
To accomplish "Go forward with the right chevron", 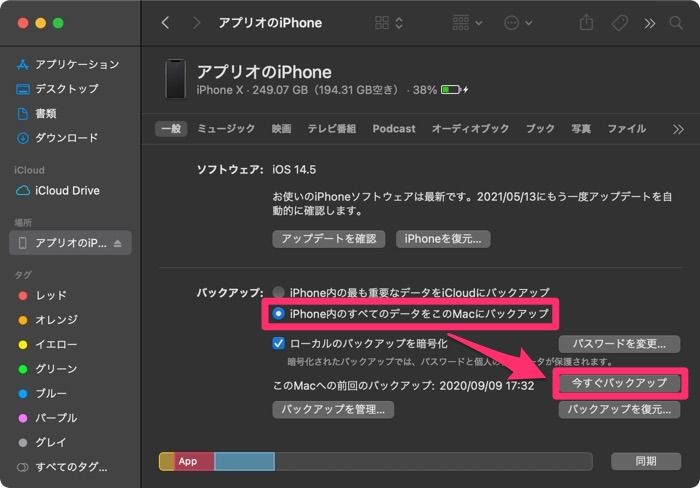I will pyautogui.click(x=196, y=23).
